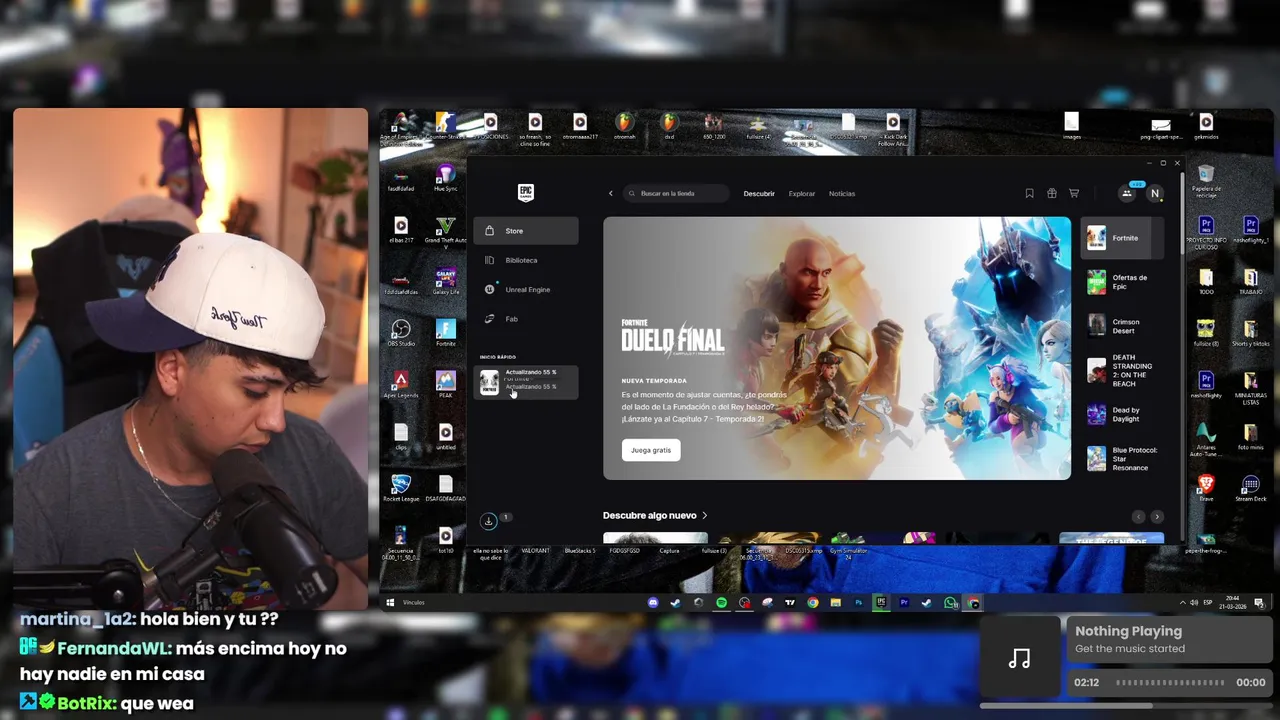Click the music note album art tile
Viewport: 1280px width, 720px height.
tap(1019, 657)
